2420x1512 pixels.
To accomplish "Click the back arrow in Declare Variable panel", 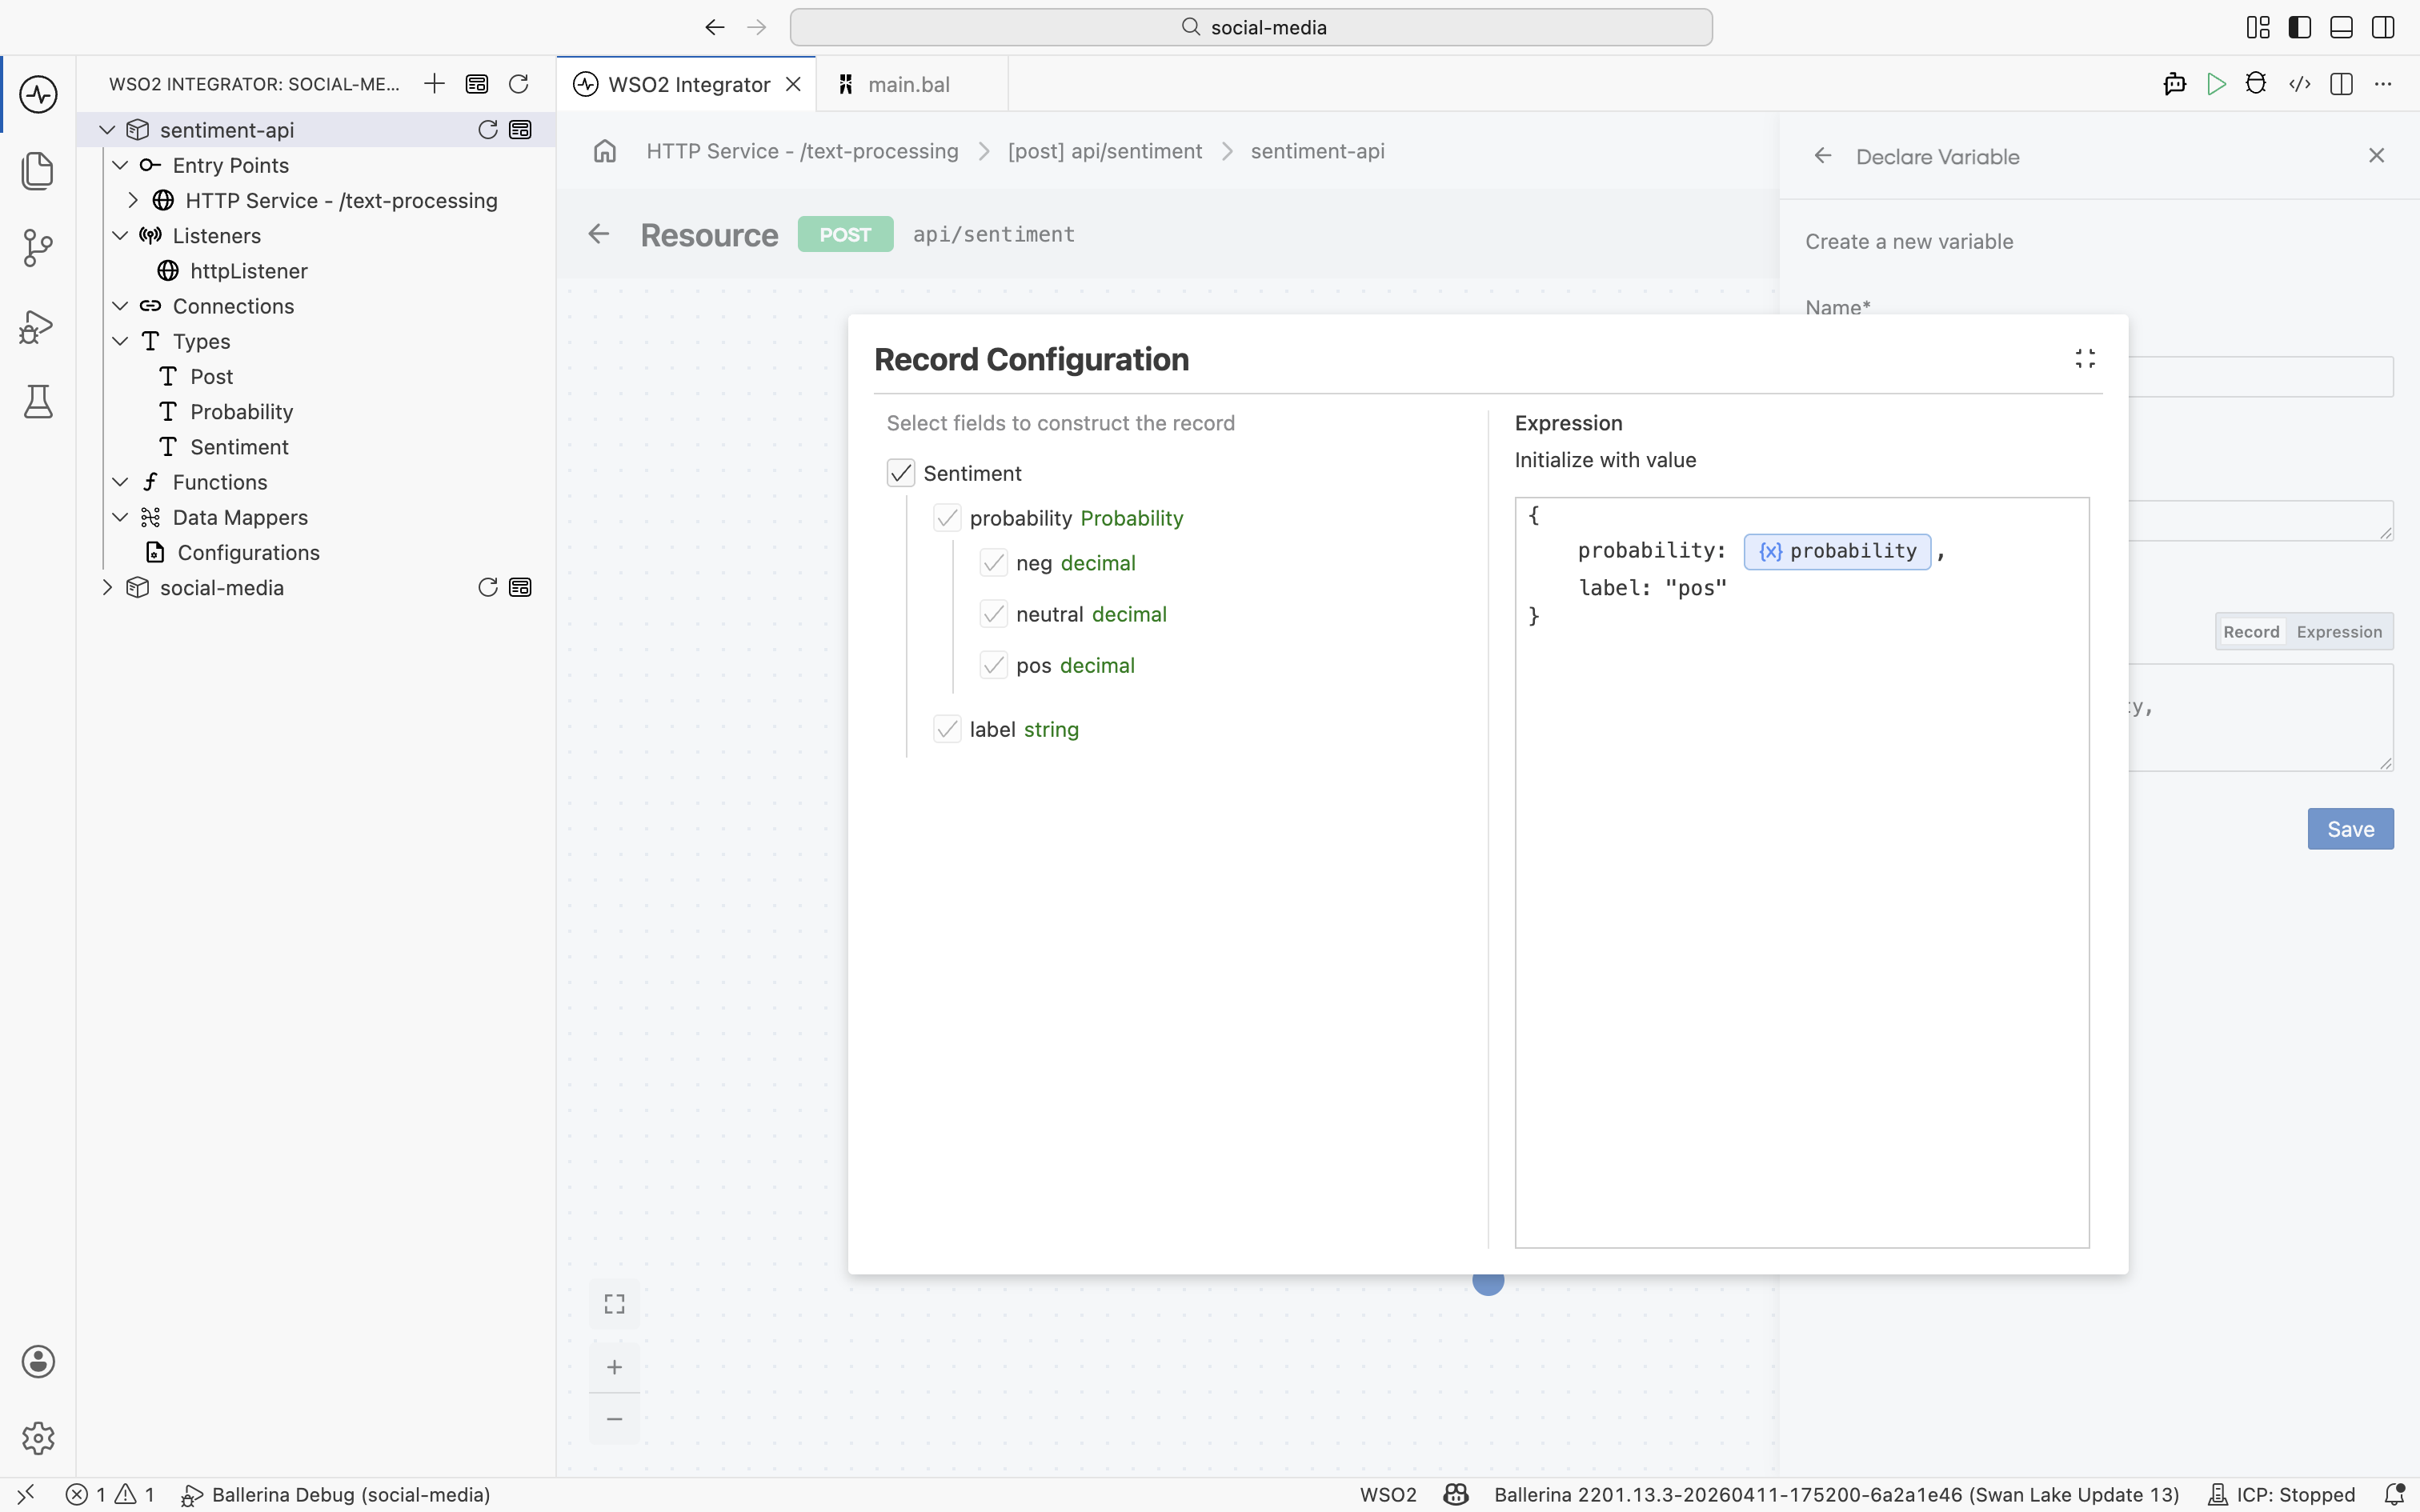I will click(1823, 156).
